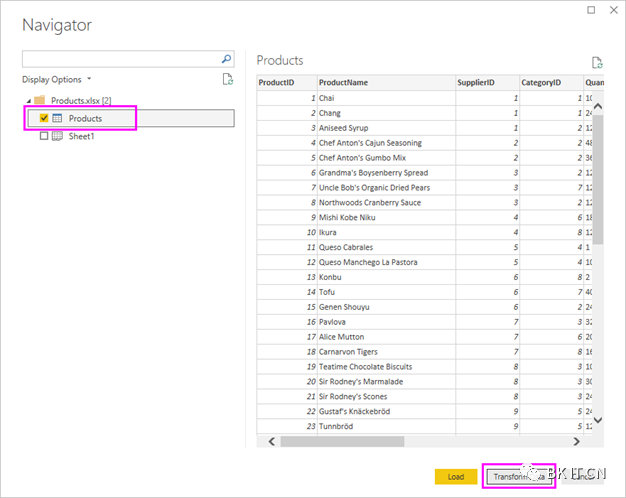Click the Carnarvon Tigers cell
The width and height of the screenshot is (626, 498).
tap(386, 351)
